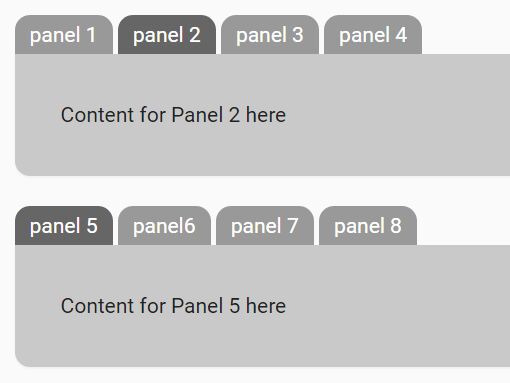
Task: Click the highlighted panel 5 tab
Action: click(x=64, y=226)
